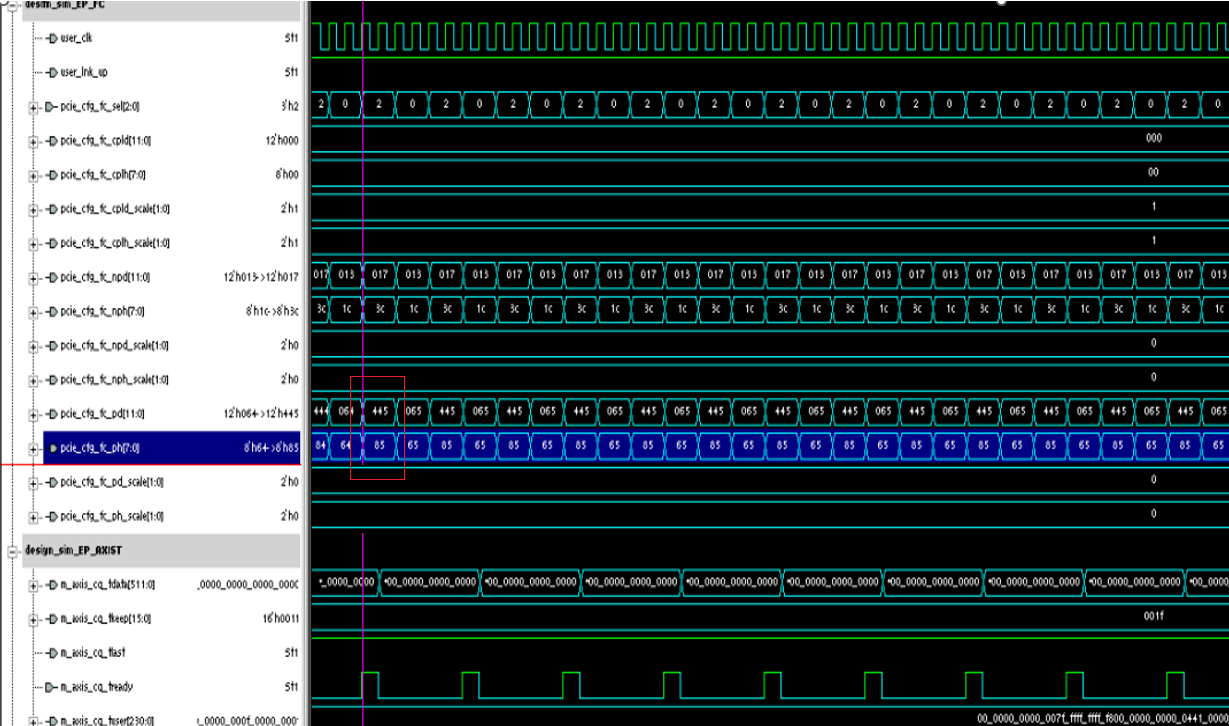Select the pcie_cfg_fc_pd_scale[1:0] signal name
1229x726 pixels.
[x=111, y=483]
